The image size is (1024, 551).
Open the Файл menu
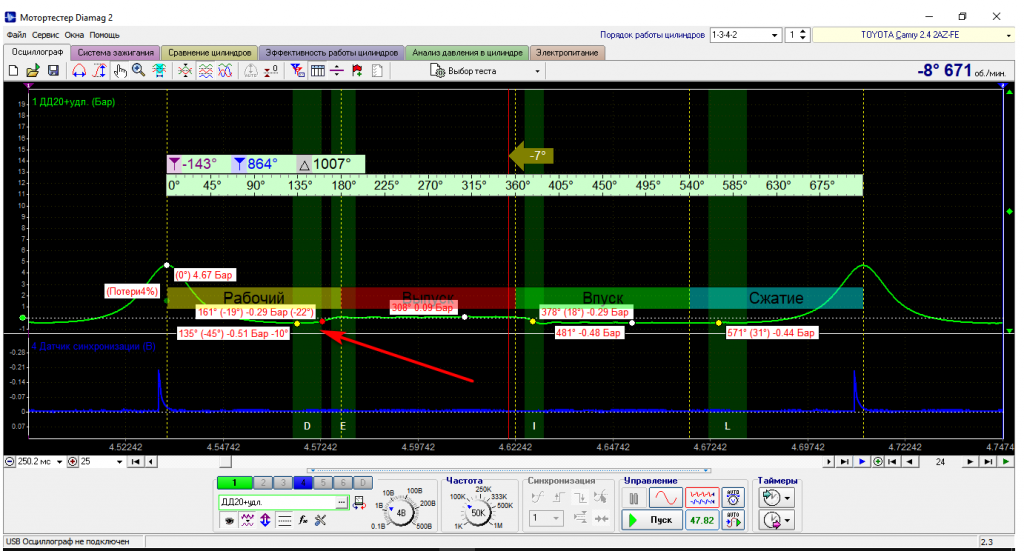pos(16,35)
